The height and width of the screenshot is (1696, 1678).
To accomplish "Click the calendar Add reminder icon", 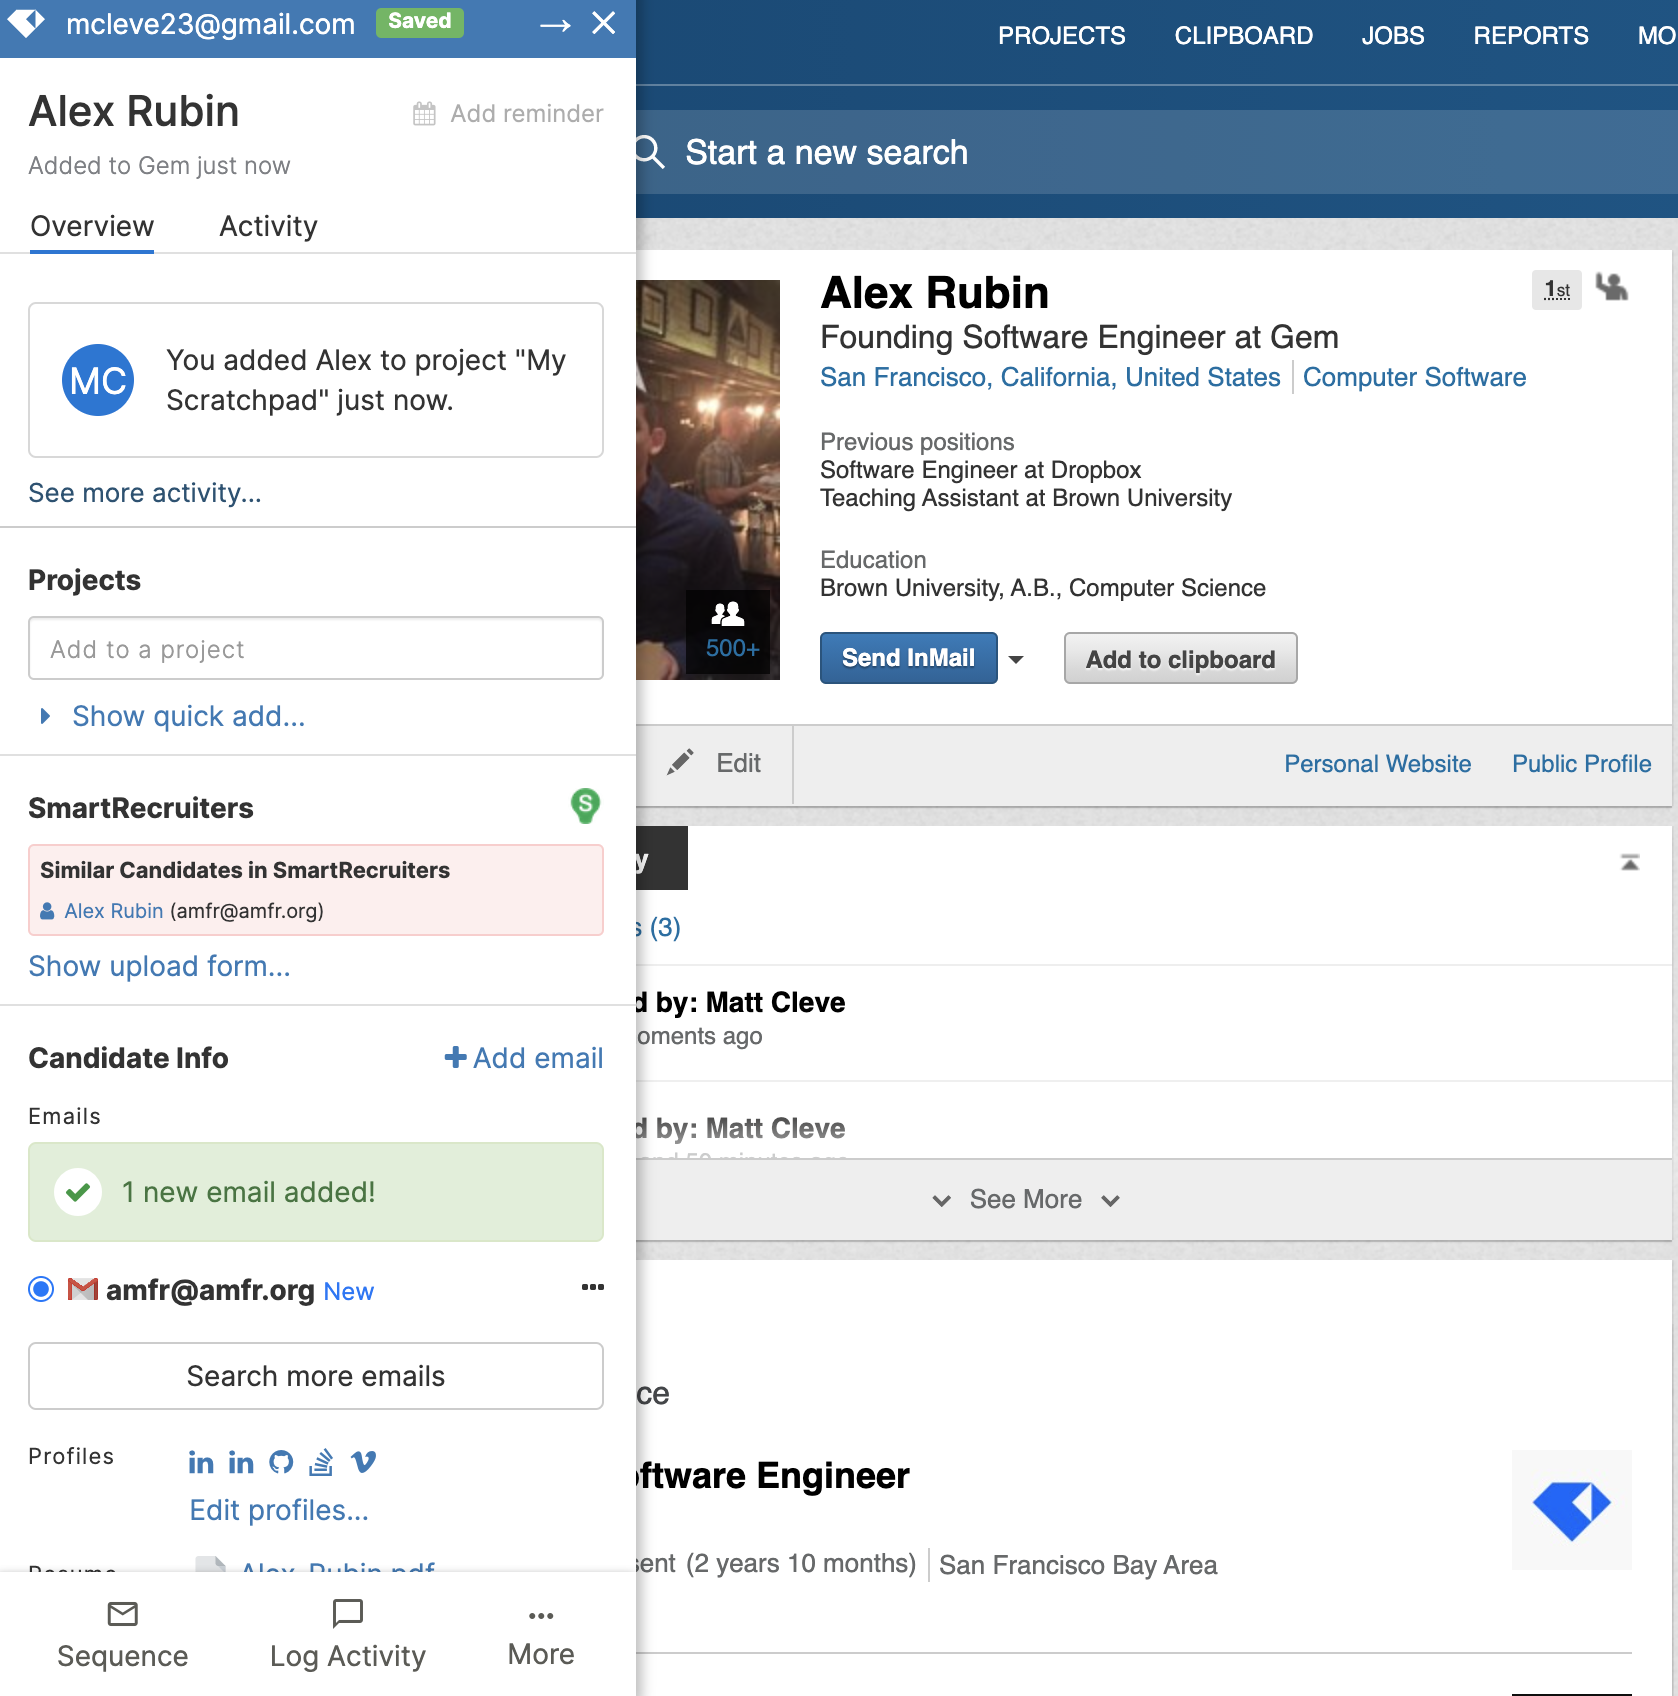I will coord(424,114).
